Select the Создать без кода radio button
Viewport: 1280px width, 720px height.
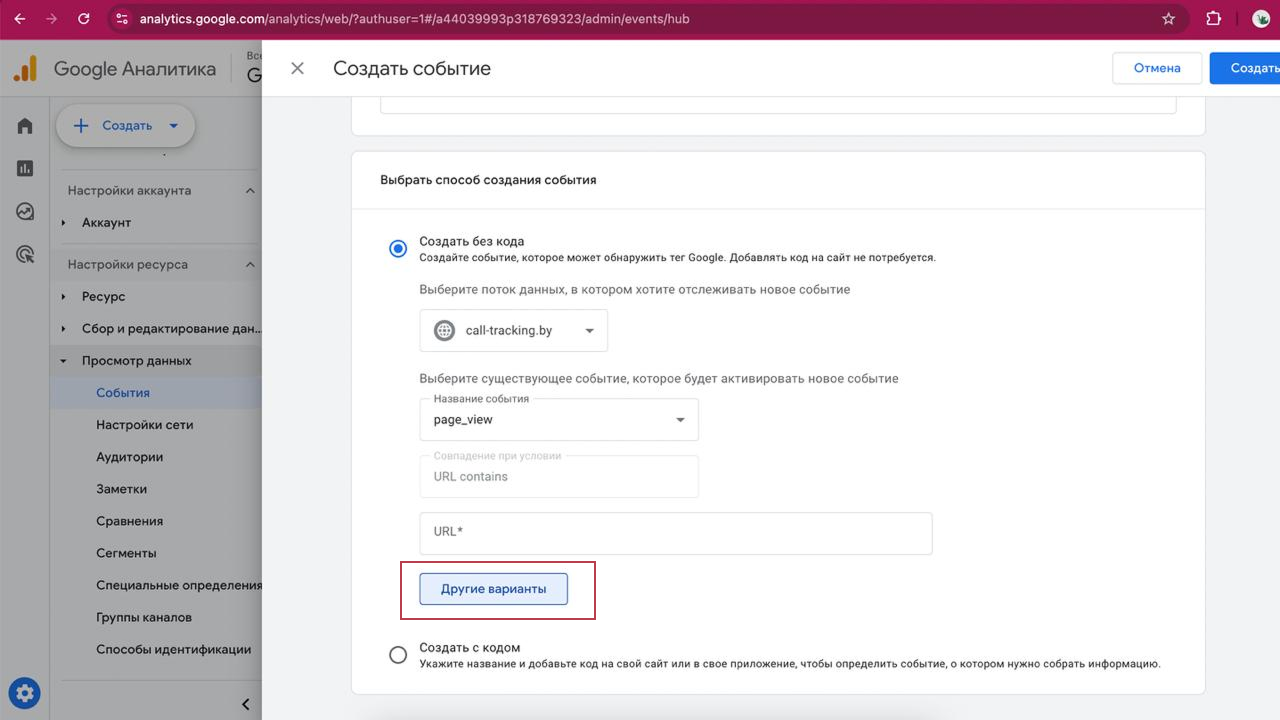(x=398, y=249)
